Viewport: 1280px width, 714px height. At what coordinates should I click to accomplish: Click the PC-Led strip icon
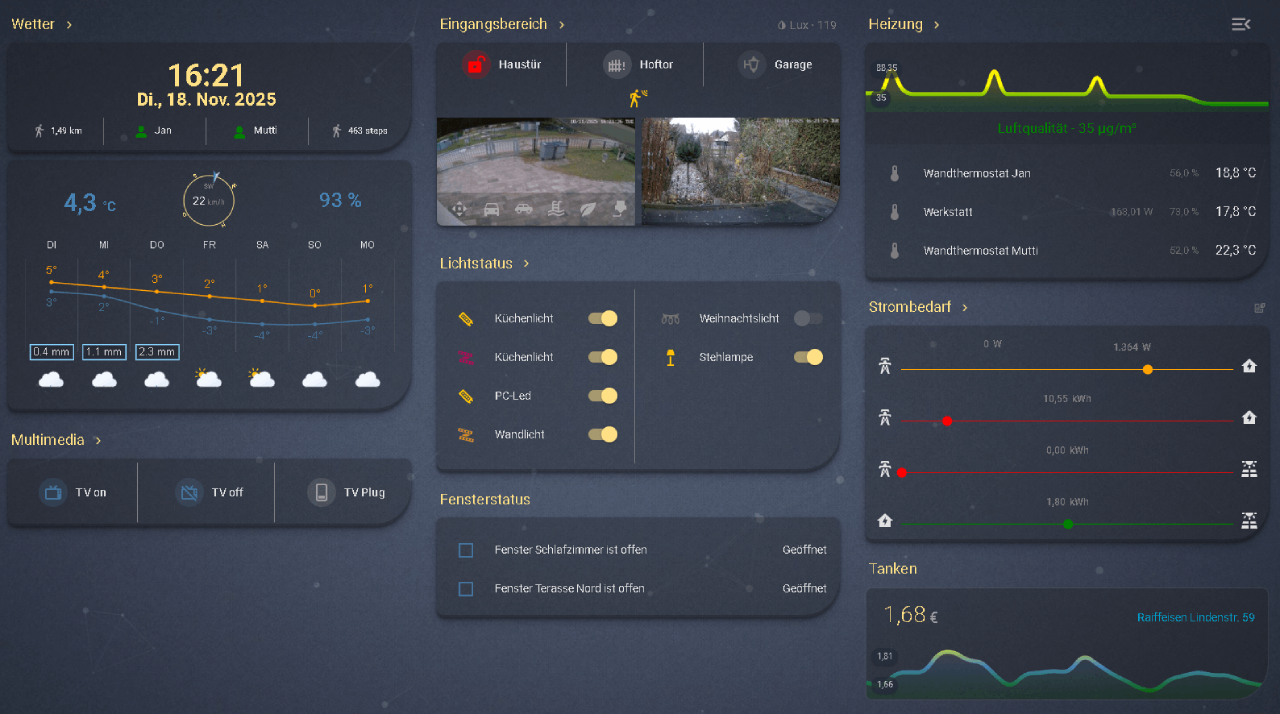[465, 396]
